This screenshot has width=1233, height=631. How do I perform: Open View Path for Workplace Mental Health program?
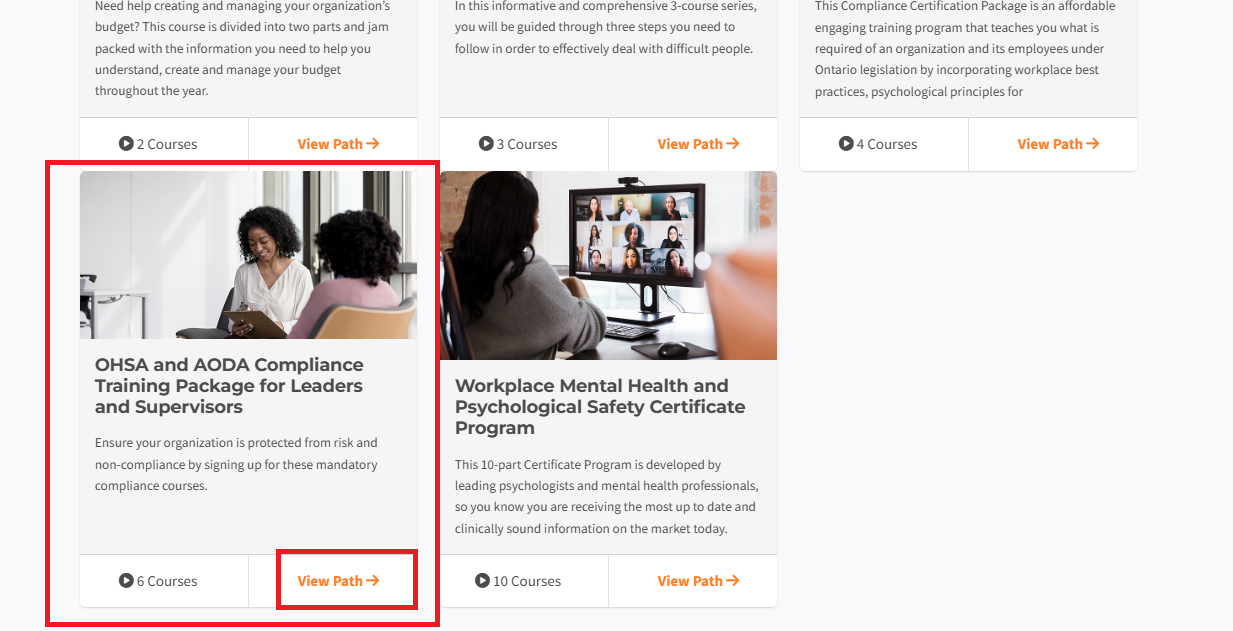(698, 581)
